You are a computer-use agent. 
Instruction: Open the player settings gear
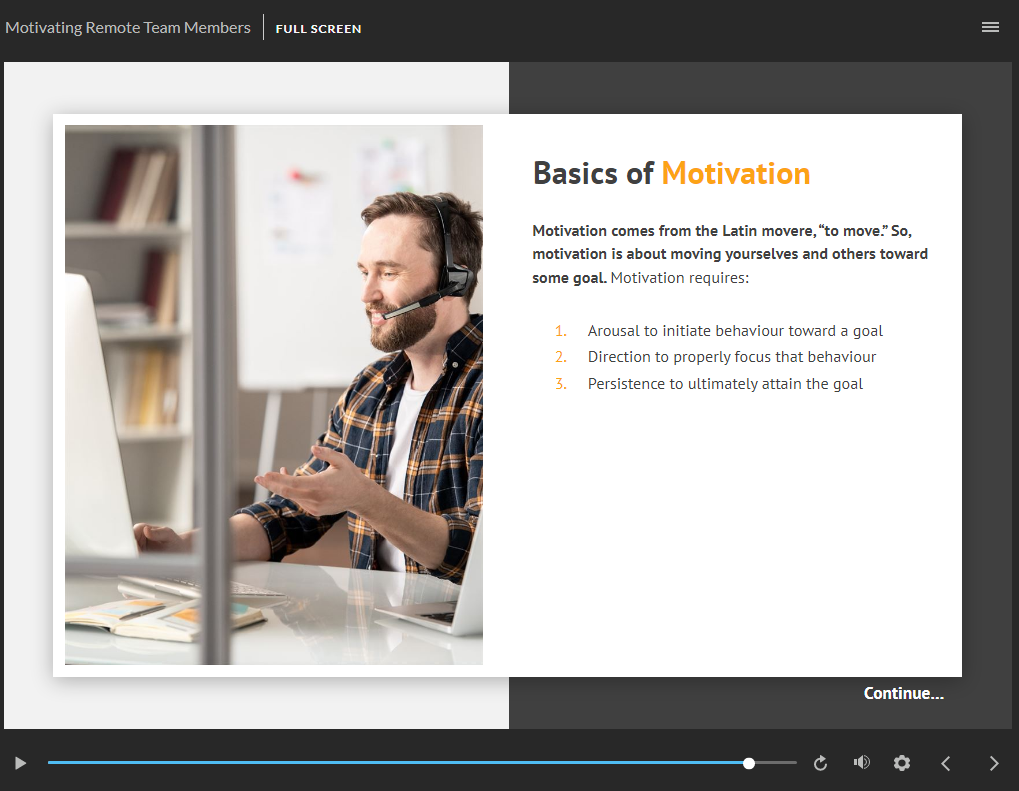pos(902,763)
